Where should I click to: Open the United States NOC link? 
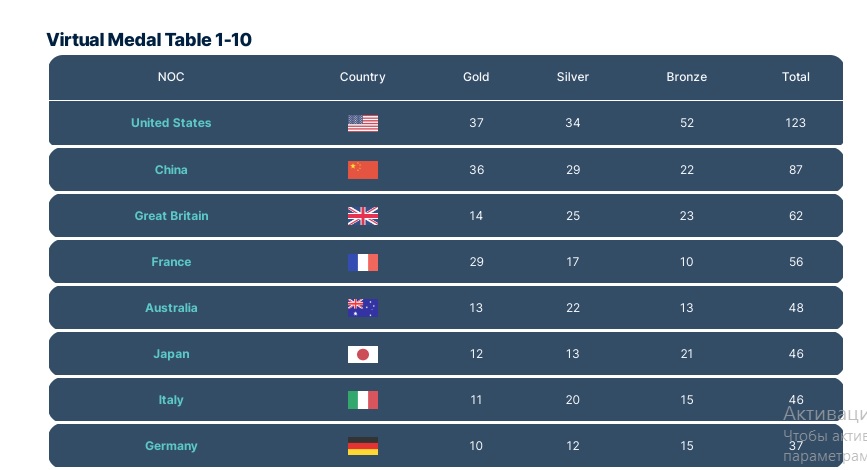[171, 123]
